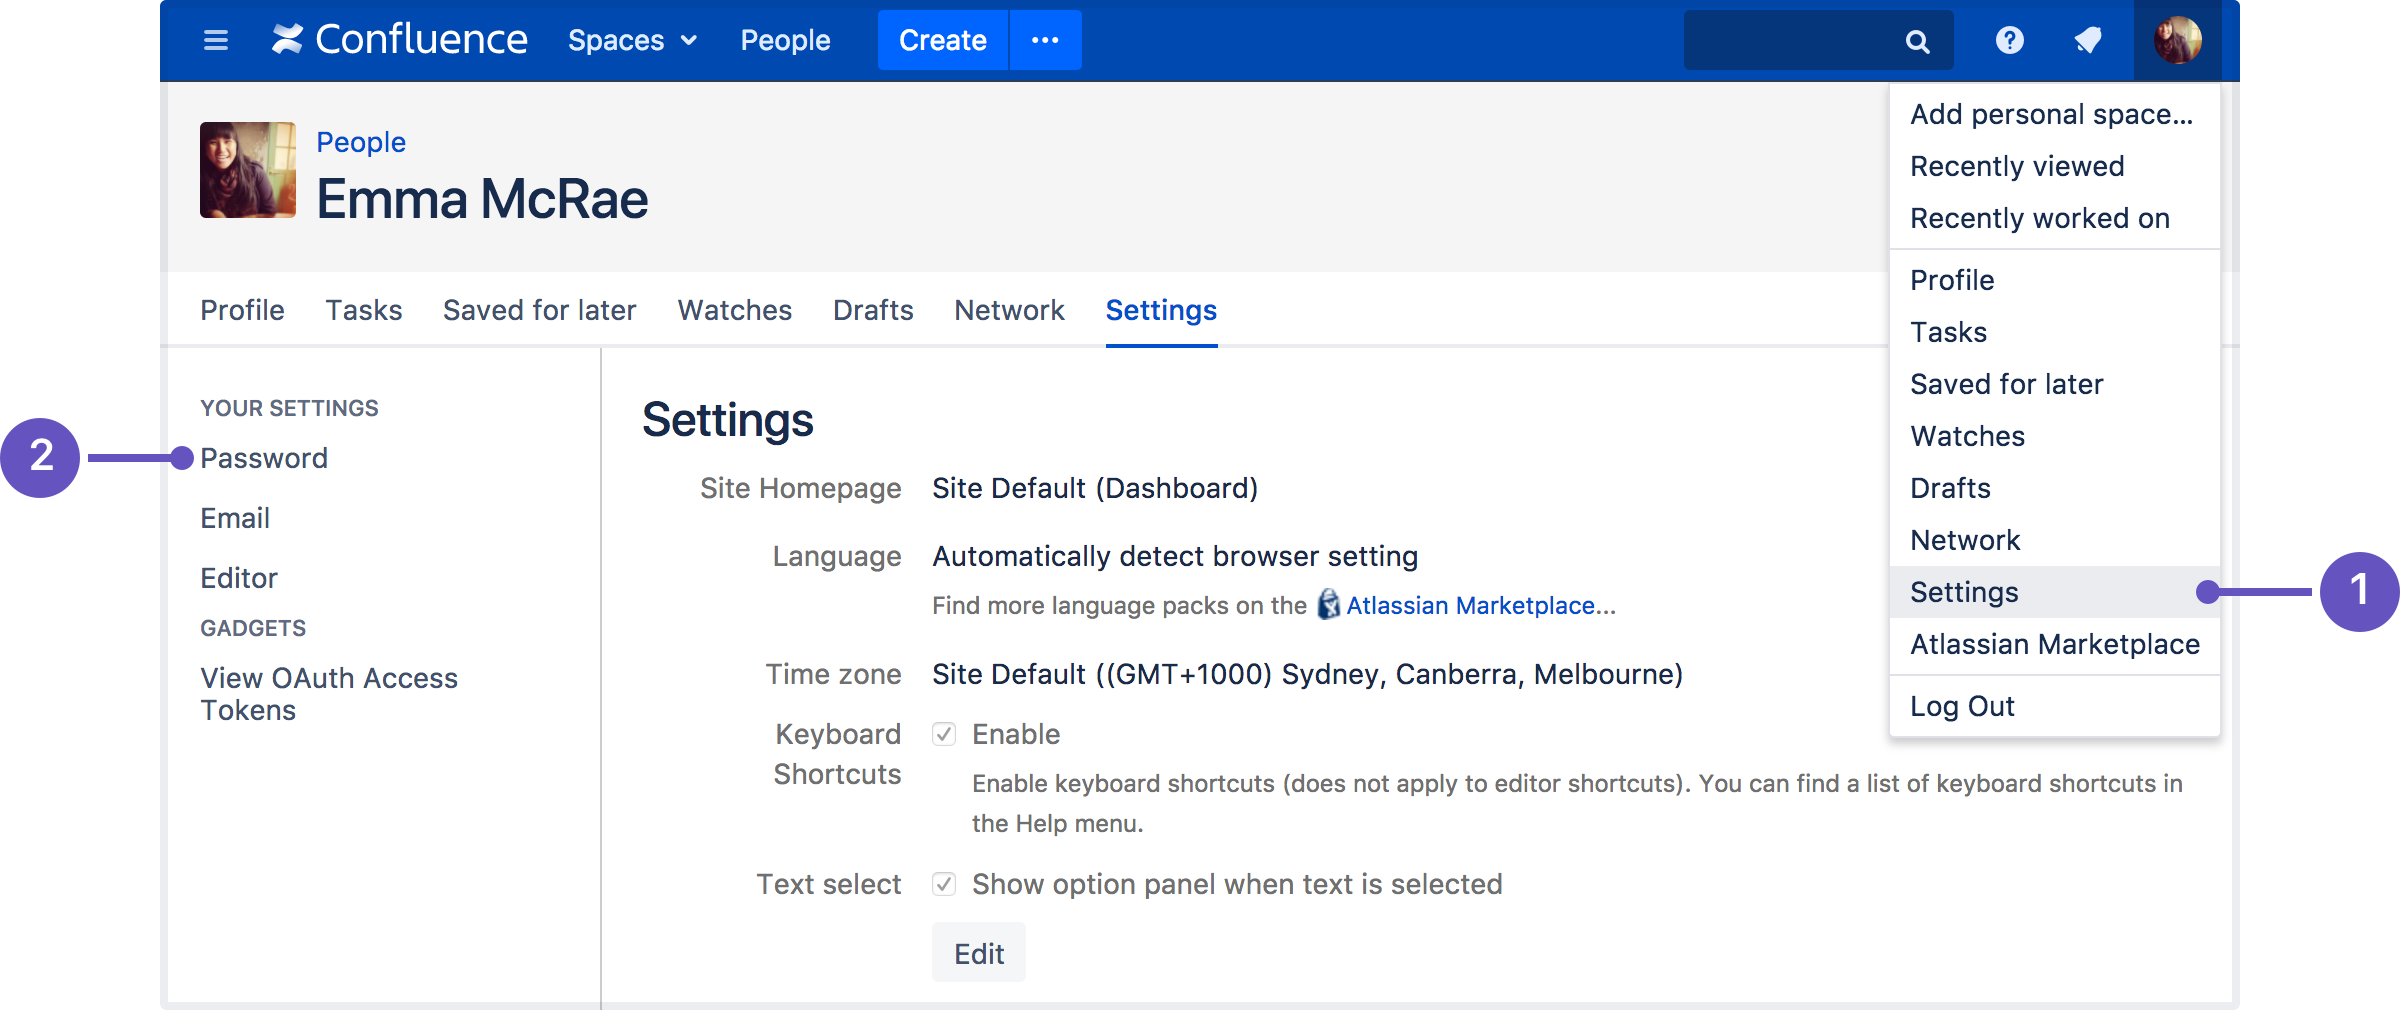Viewport: 2400px width, 1010px height.
Task: Click the notifications flag icon
Action: [x=2088, y=40]
